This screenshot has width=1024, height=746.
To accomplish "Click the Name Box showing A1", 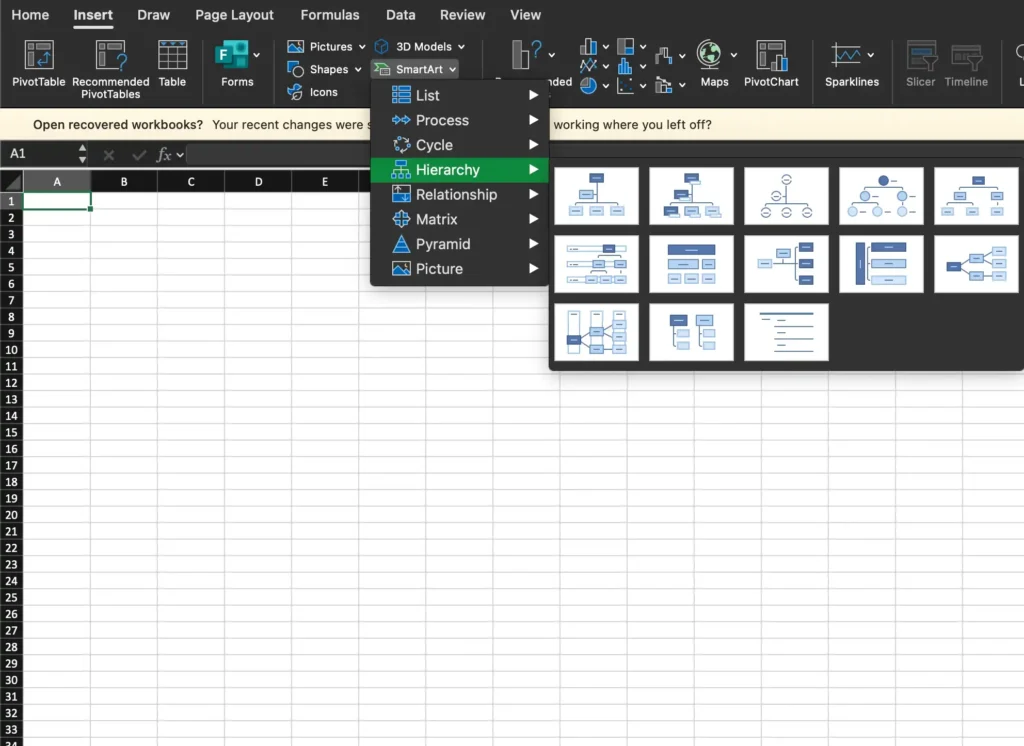I will click(39, 154).
